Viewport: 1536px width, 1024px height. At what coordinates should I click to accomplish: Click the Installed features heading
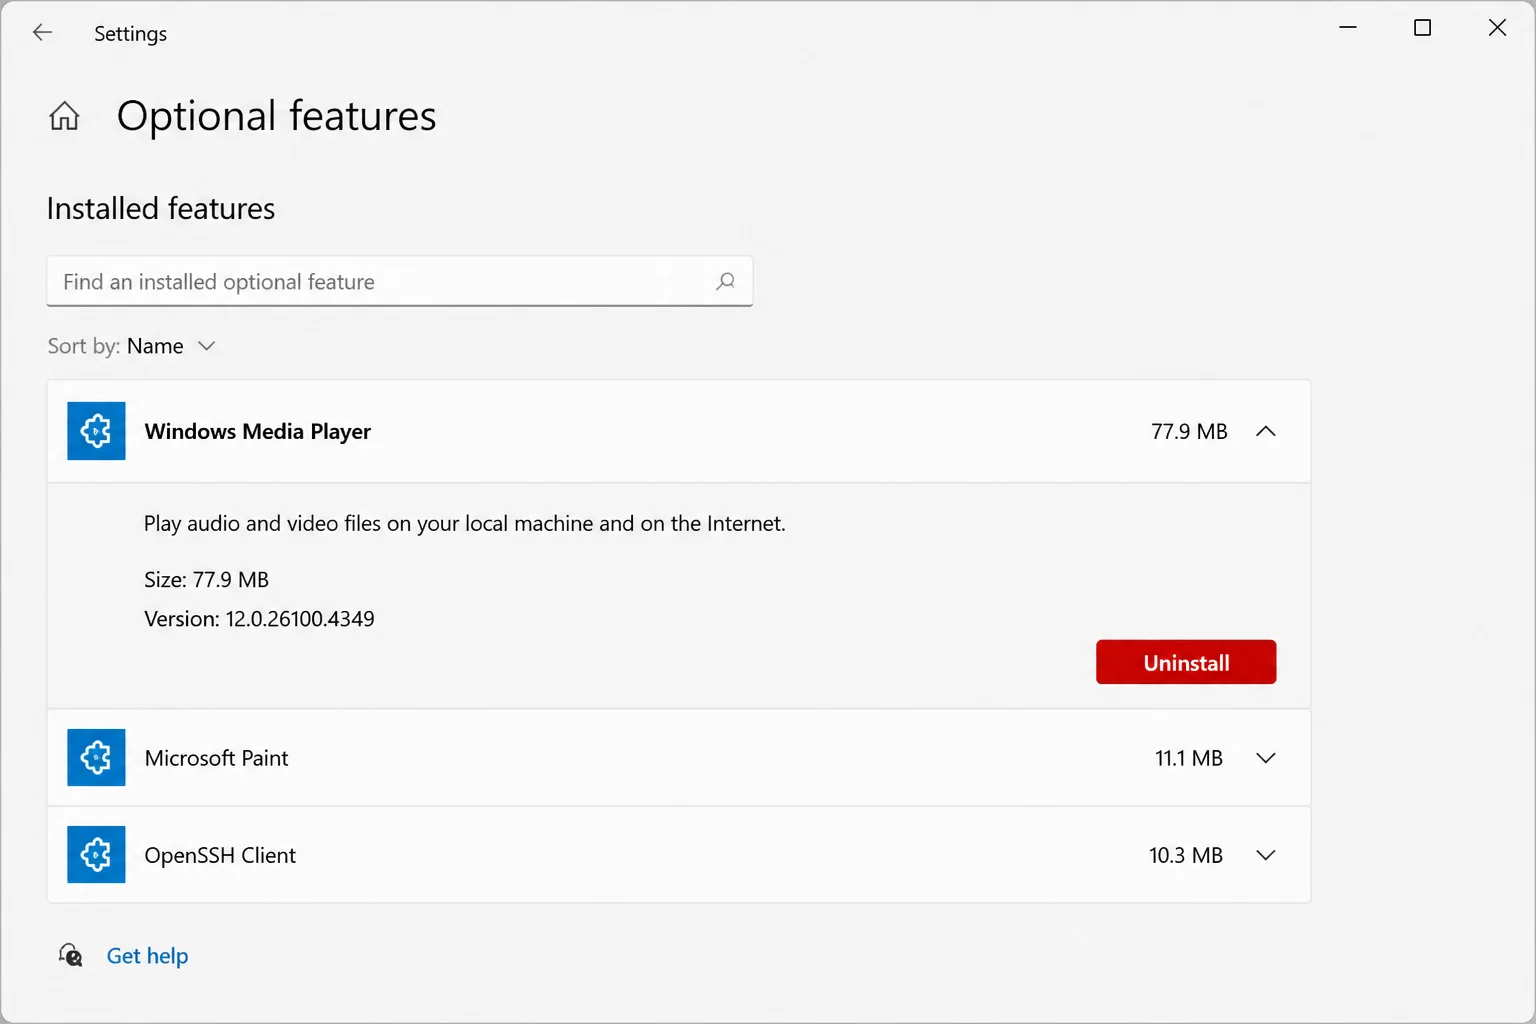(161, 208)
